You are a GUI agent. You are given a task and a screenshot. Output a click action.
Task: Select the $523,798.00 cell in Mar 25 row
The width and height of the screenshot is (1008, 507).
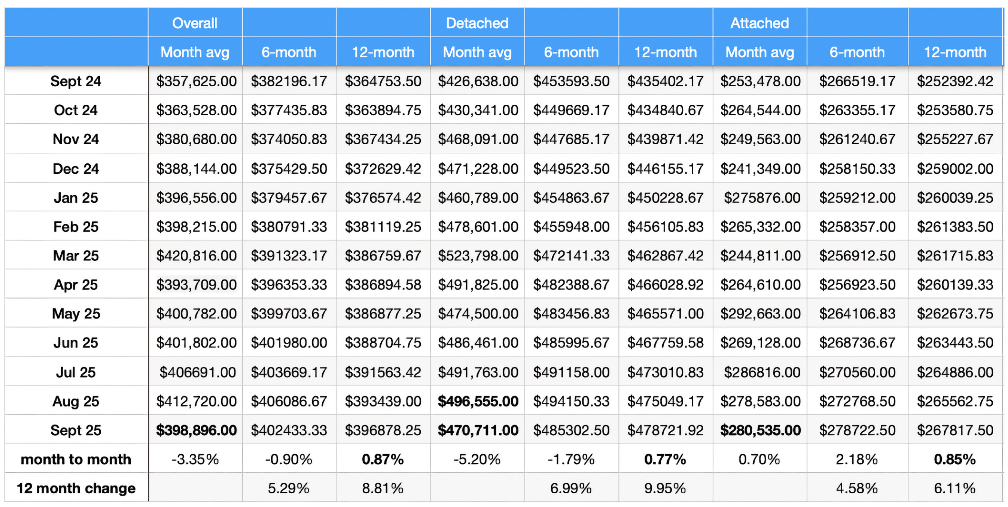click(x=478, y=256)
